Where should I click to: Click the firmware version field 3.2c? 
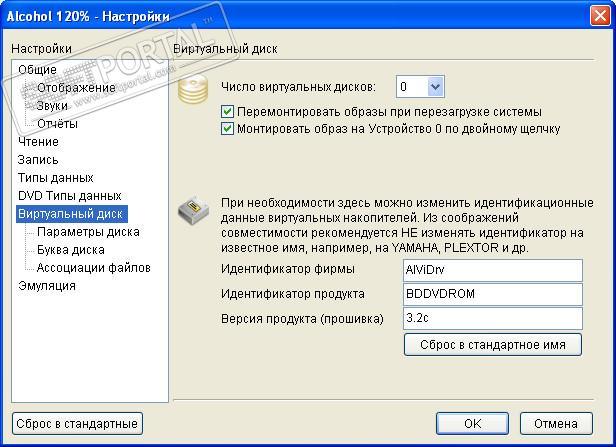(x=493, y=318)
